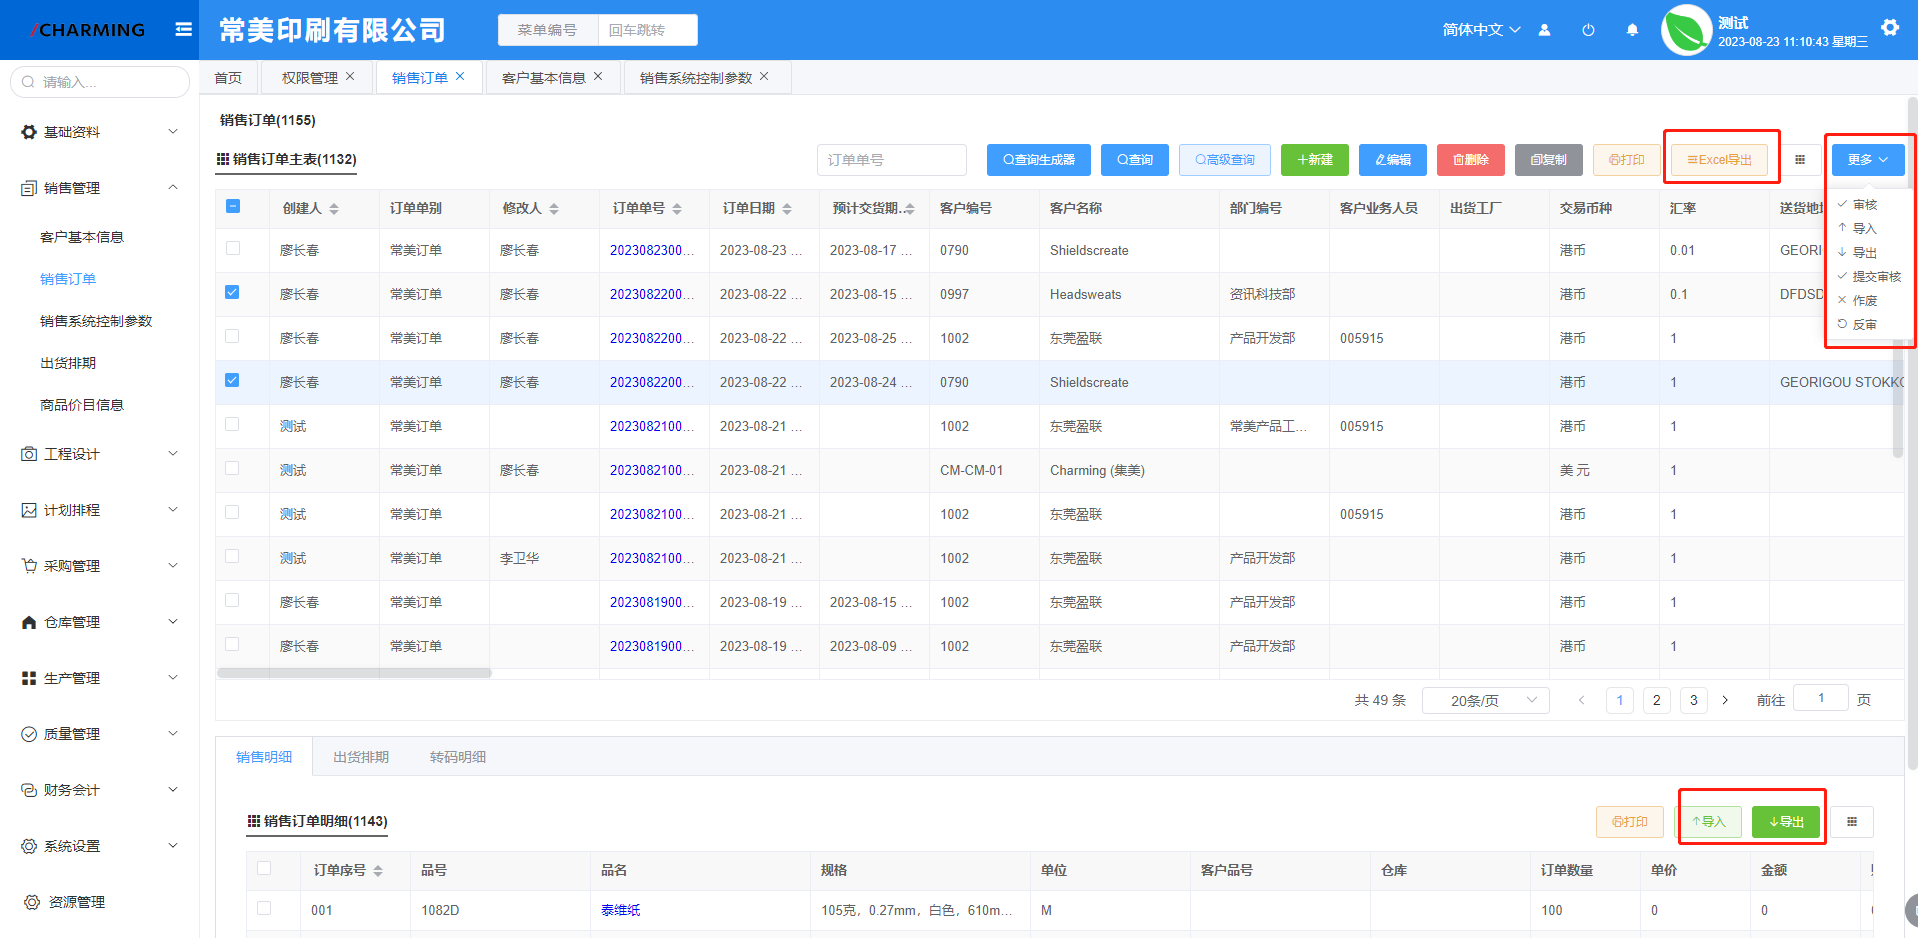The height and width of the screenshot is (938, 1918).
Task: Toggle the 更多 dropdown button
Action: pyautogui.click(x=1868, y=160)
